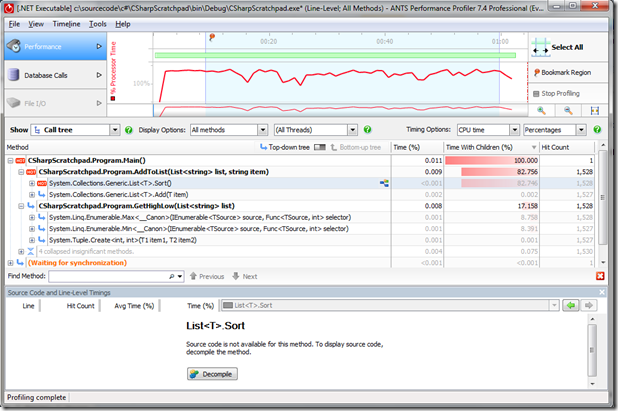Image resolution: width=618 pixels, height=411 pixels.
Task: Click the Decompile button
Action: [x=212, y=374]
